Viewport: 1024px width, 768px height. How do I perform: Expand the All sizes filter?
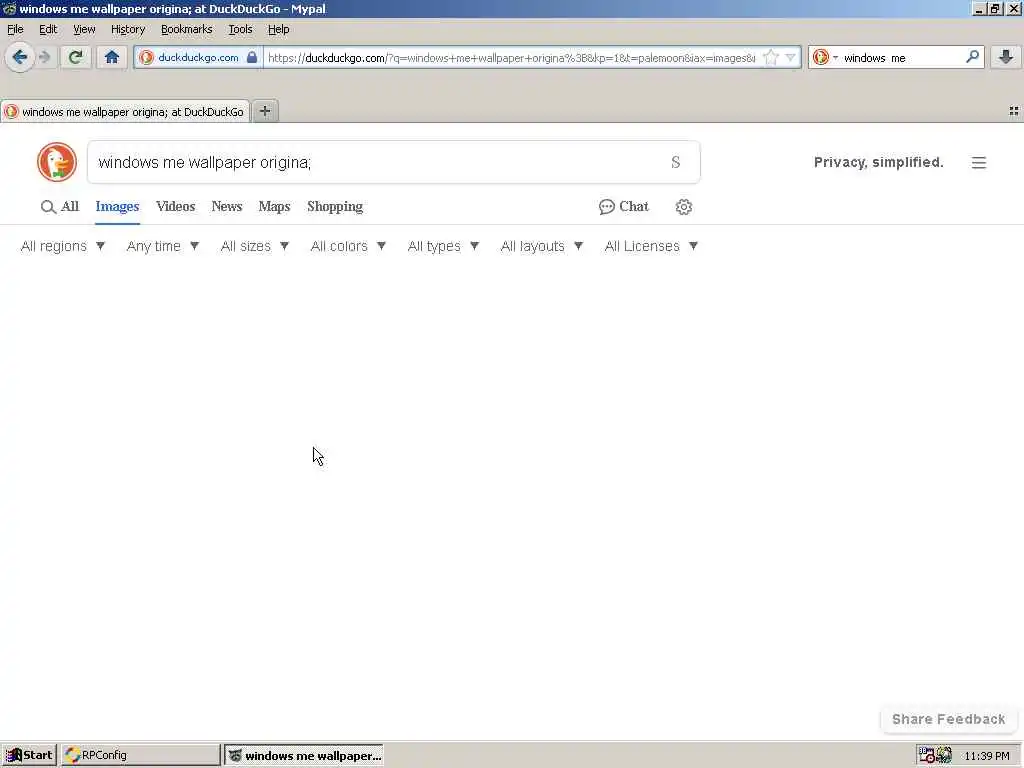coord(255,246)
